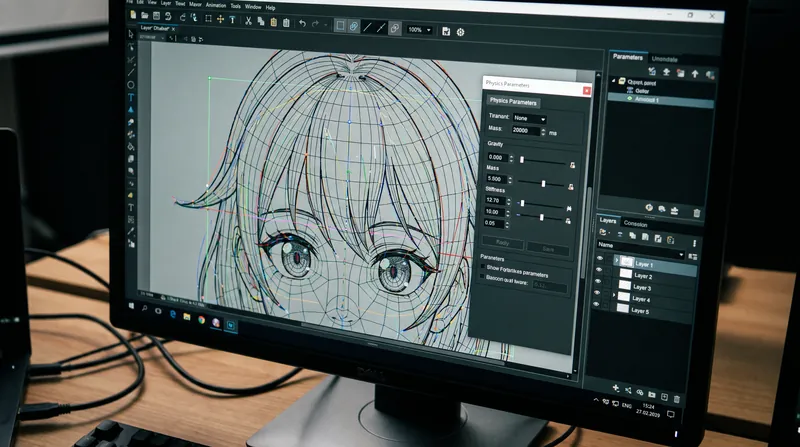Click the Mass 5.000 slider handle
This screenshot has width=800, height=447.
click(x=543, y=183)
